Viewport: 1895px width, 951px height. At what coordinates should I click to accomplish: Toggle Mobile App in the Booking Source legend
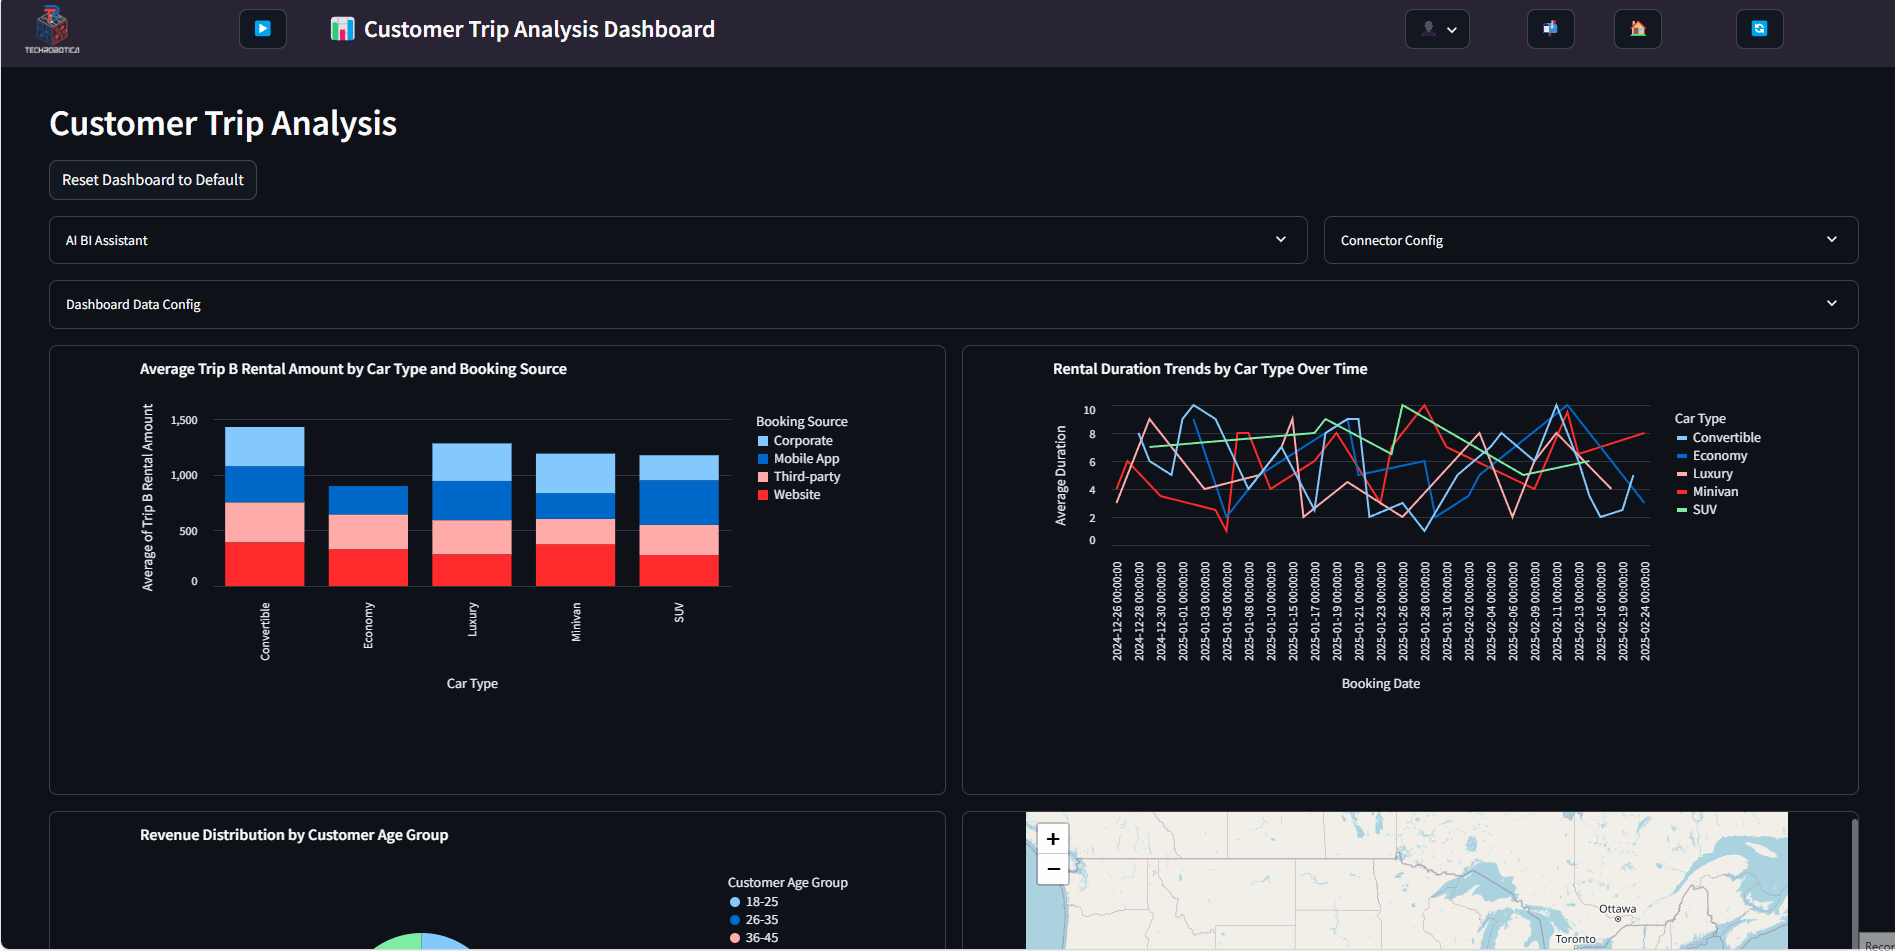click(x=798, y=459)
